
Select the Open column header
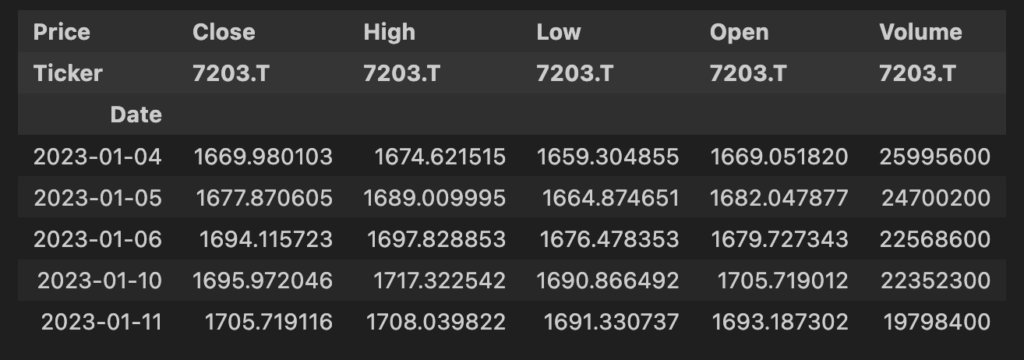tap(739, 33)
